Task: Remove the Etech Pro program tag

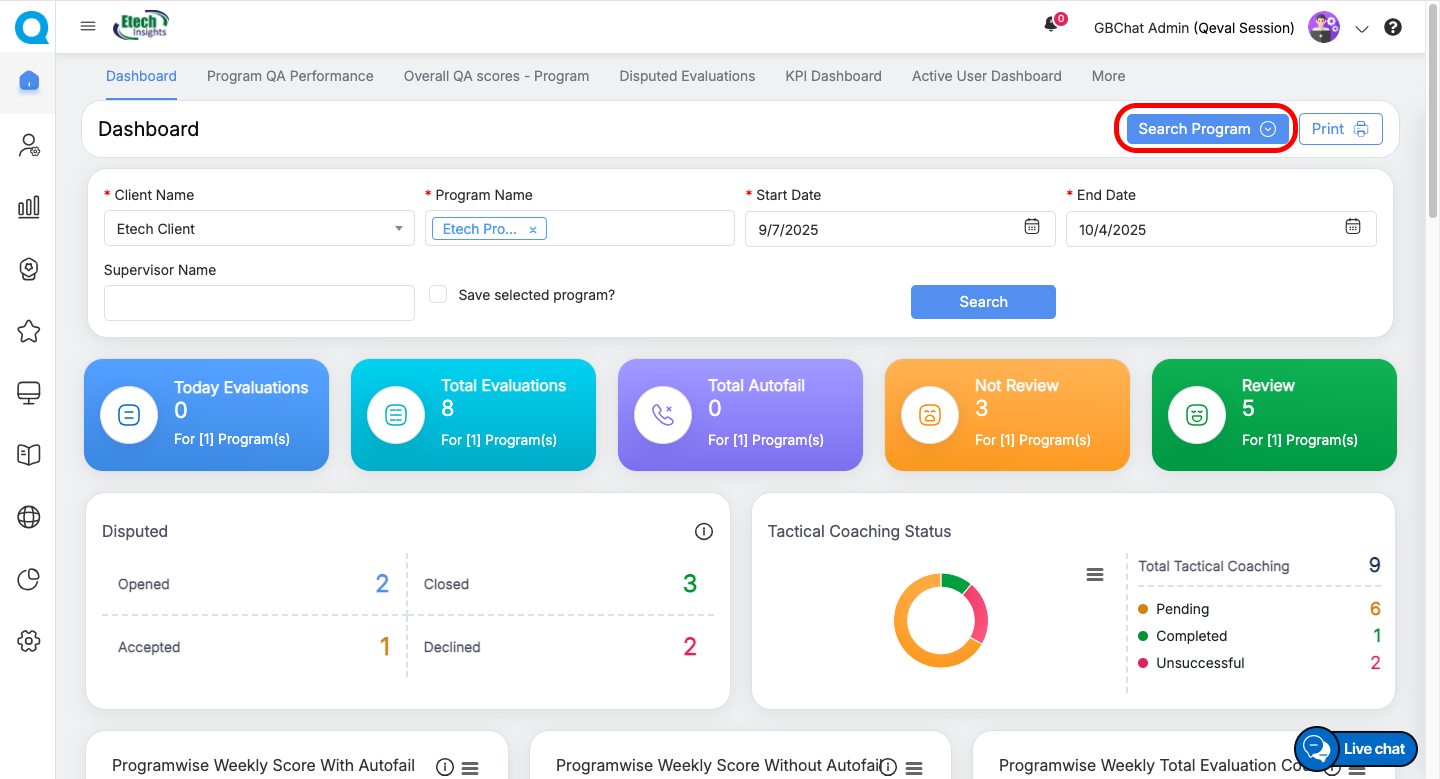Action: pyautogui.click(x=533, y=230)
